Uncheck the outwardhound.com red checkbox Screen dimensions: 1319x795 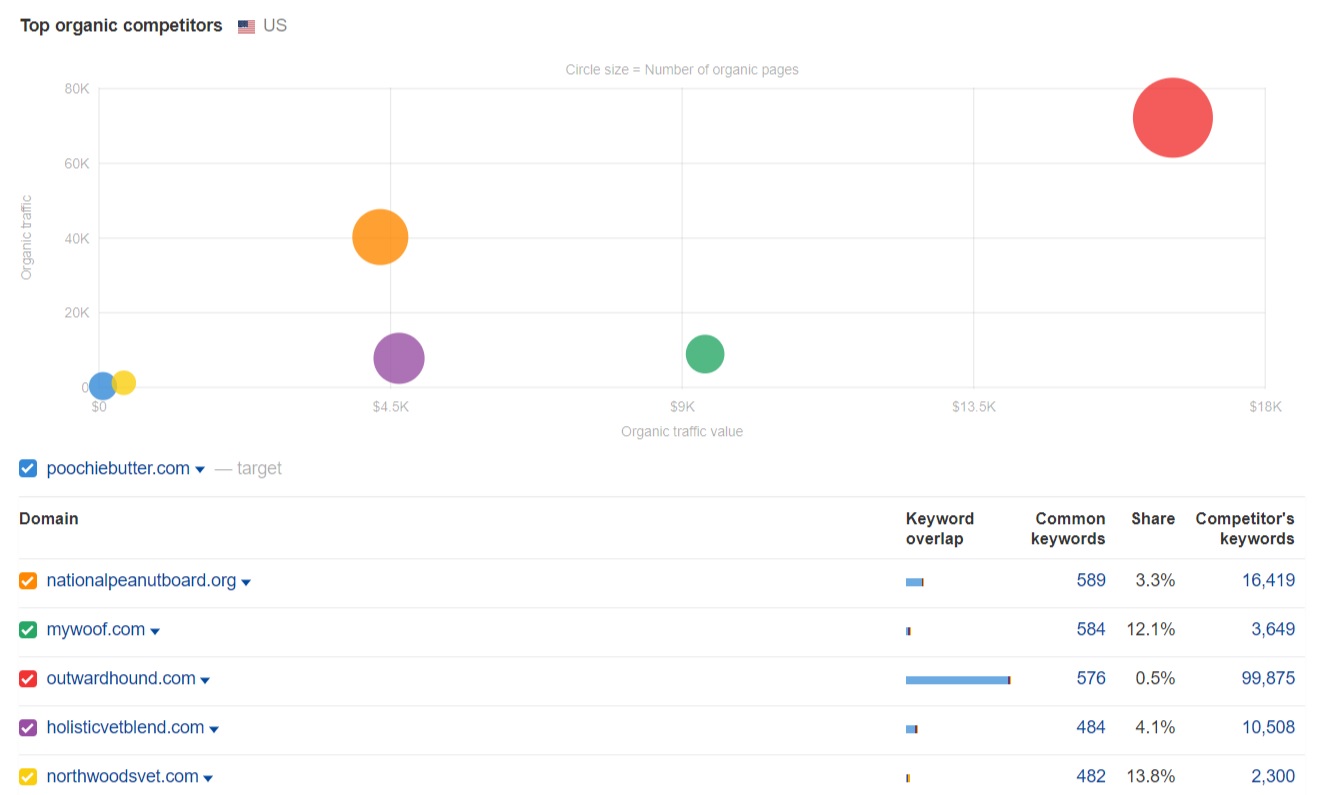(28, 679)
